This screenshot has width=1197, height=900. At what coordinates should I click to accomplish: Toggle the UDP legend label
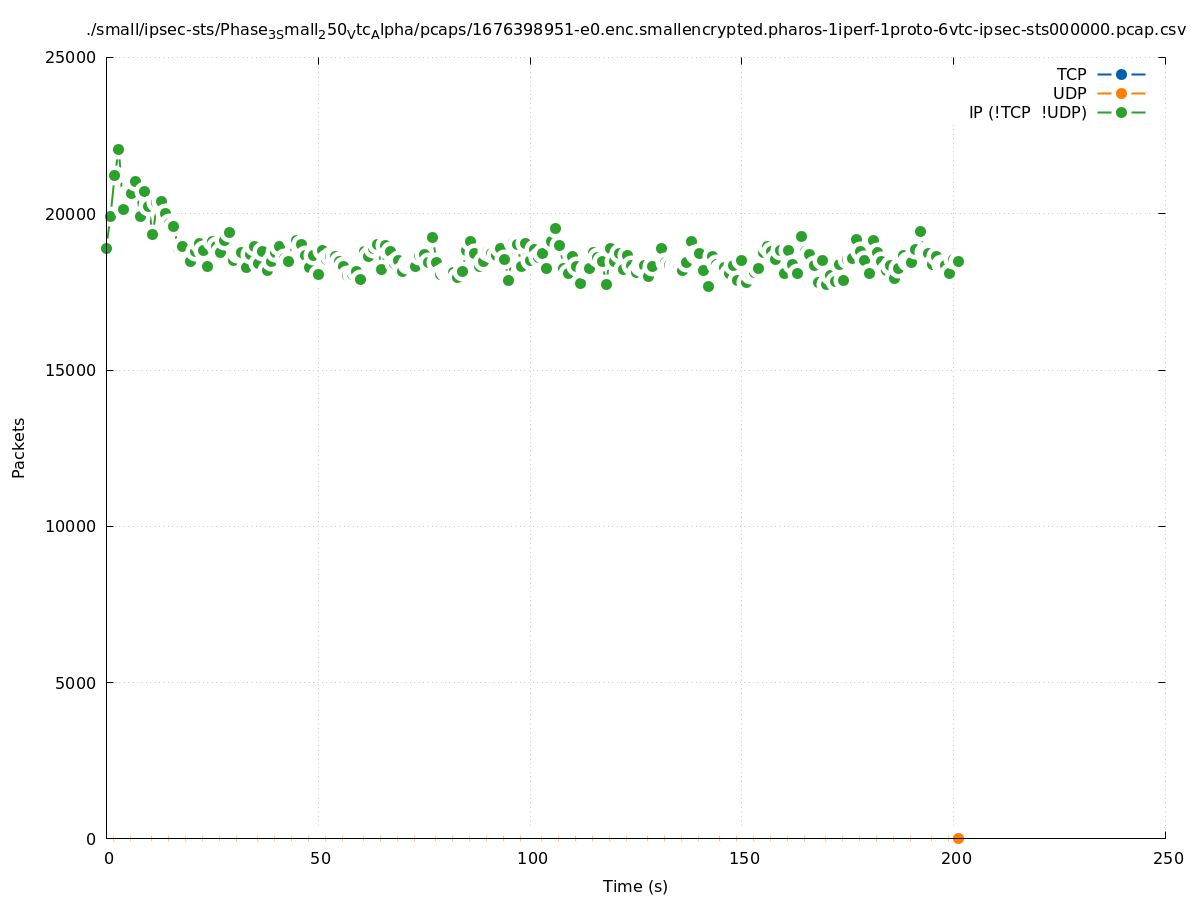[1069, 93]
